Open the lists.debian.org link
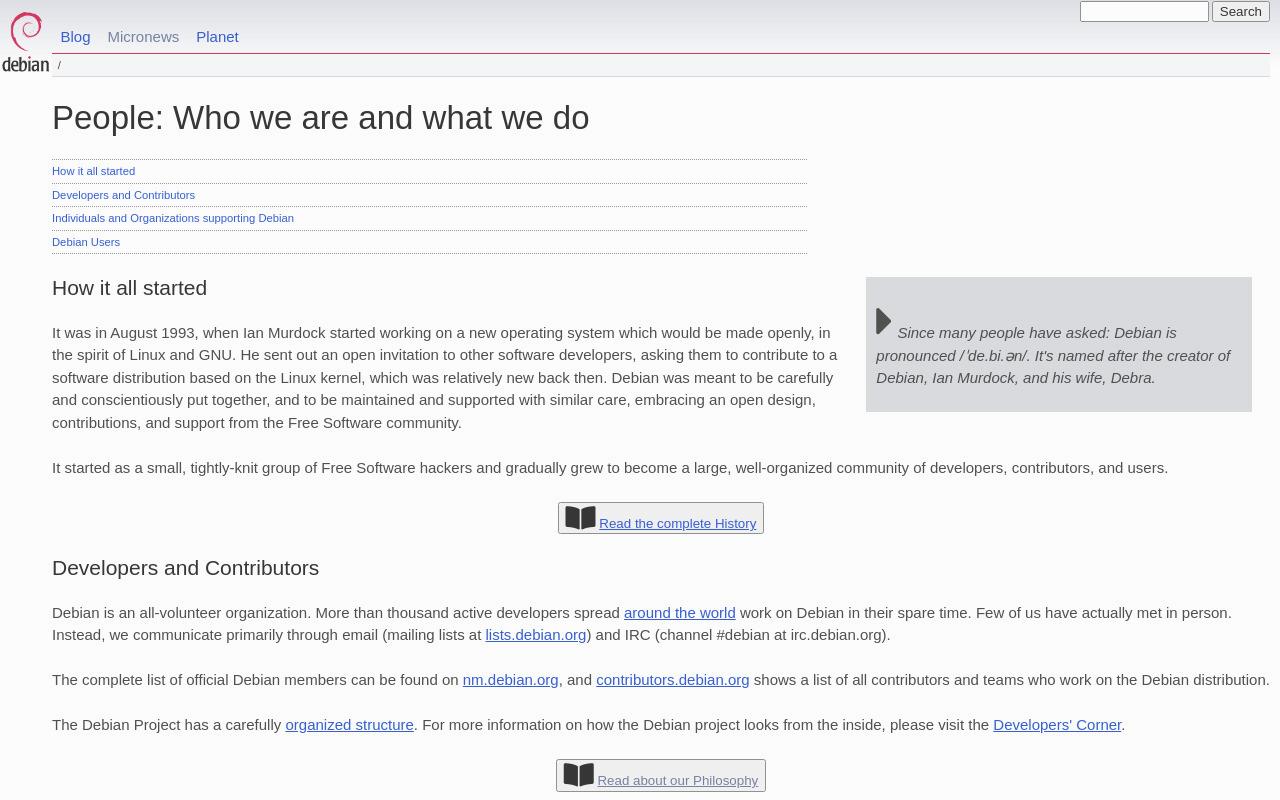The height and width of the screenshot is (800, 1280). [535, 635]
